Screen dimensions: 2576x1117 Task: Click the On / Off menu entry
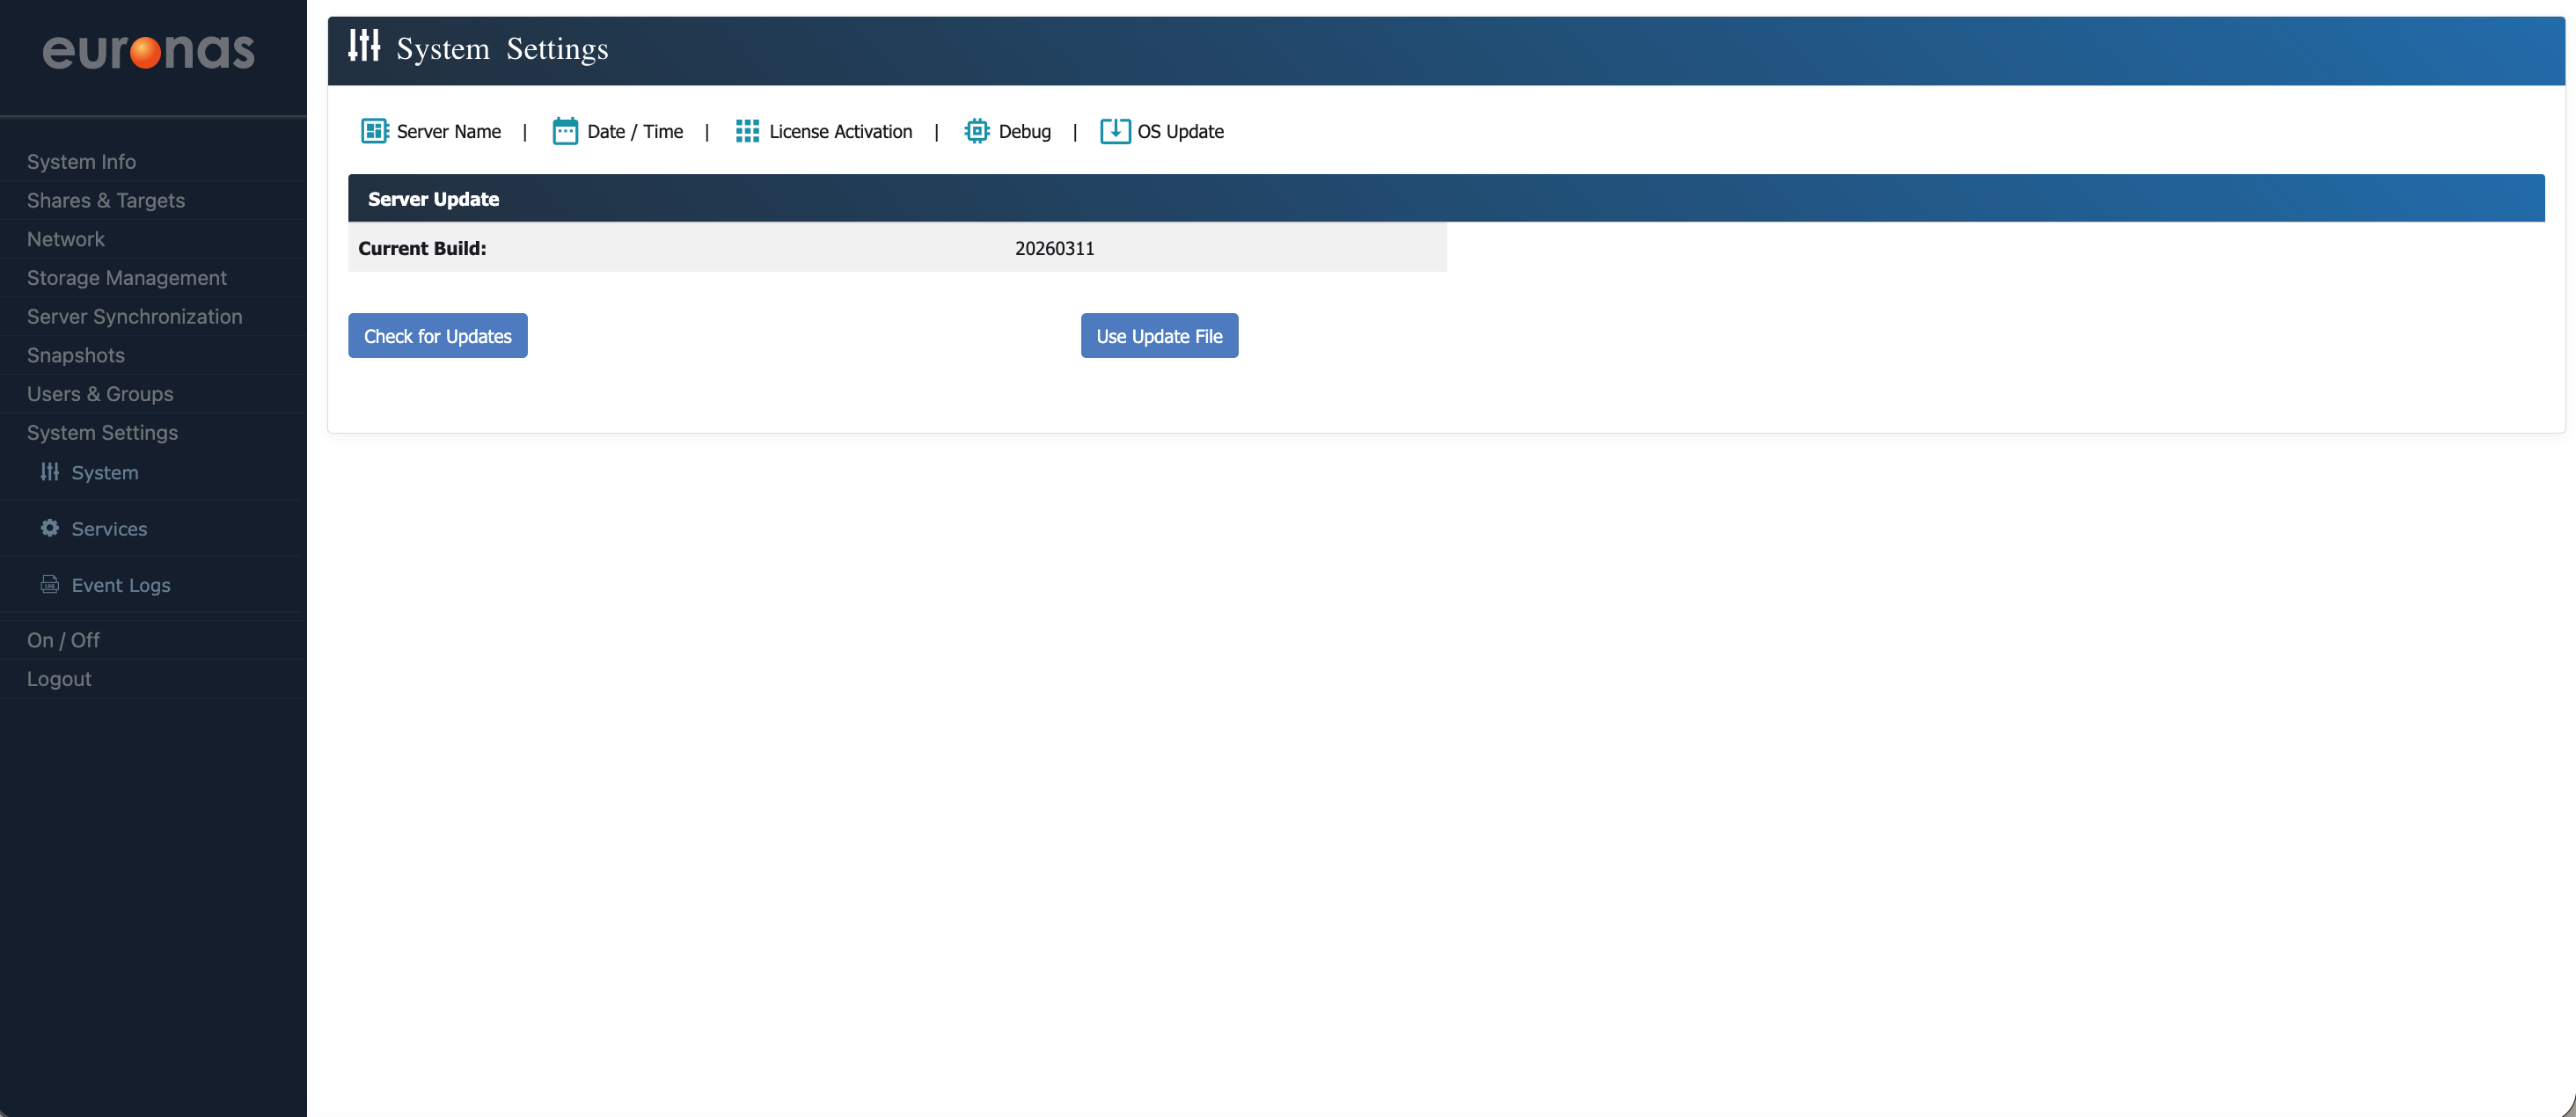63,640
